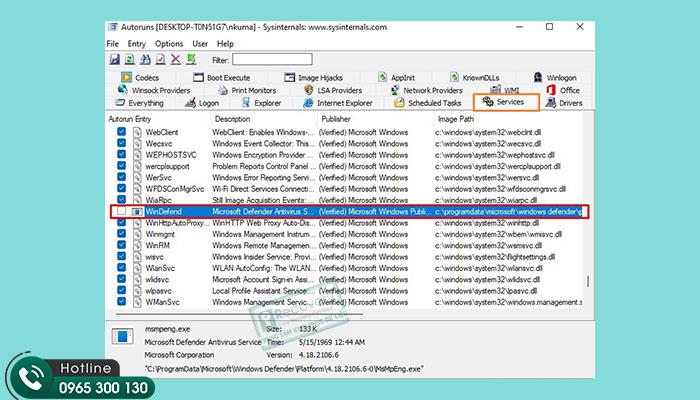Open the User menu
The height and width of the screenshot is (400, 700).
pyautogui.click(x=200, y=44)
